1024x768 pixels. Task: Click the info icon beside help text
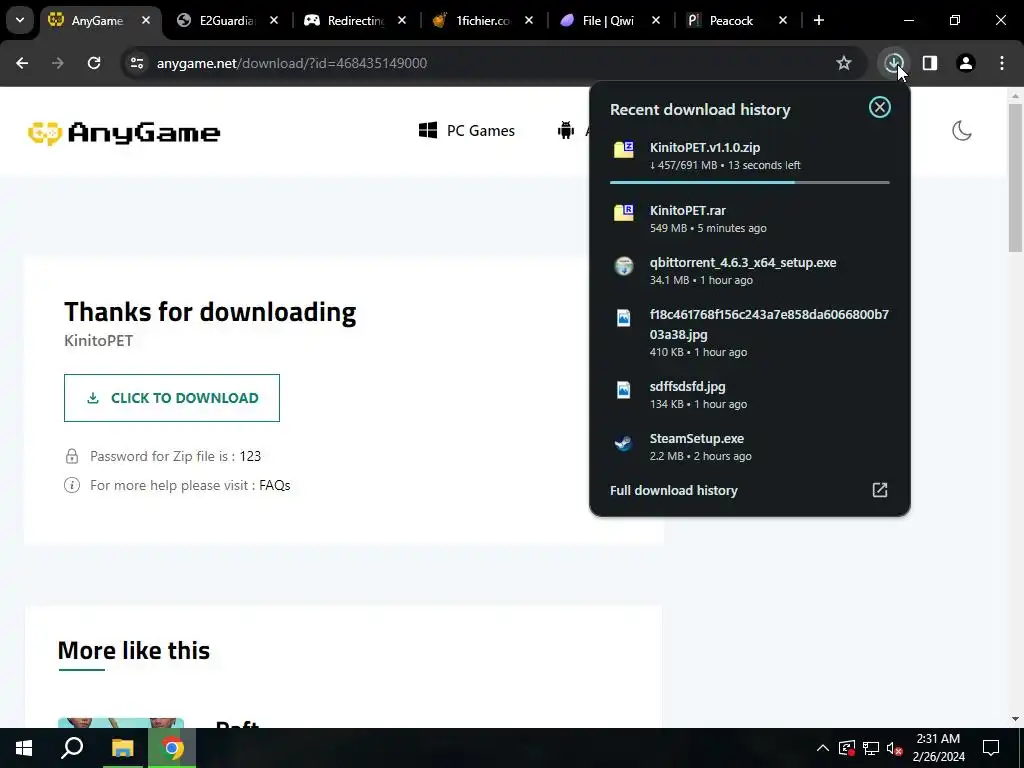click(x=72, y=485)
